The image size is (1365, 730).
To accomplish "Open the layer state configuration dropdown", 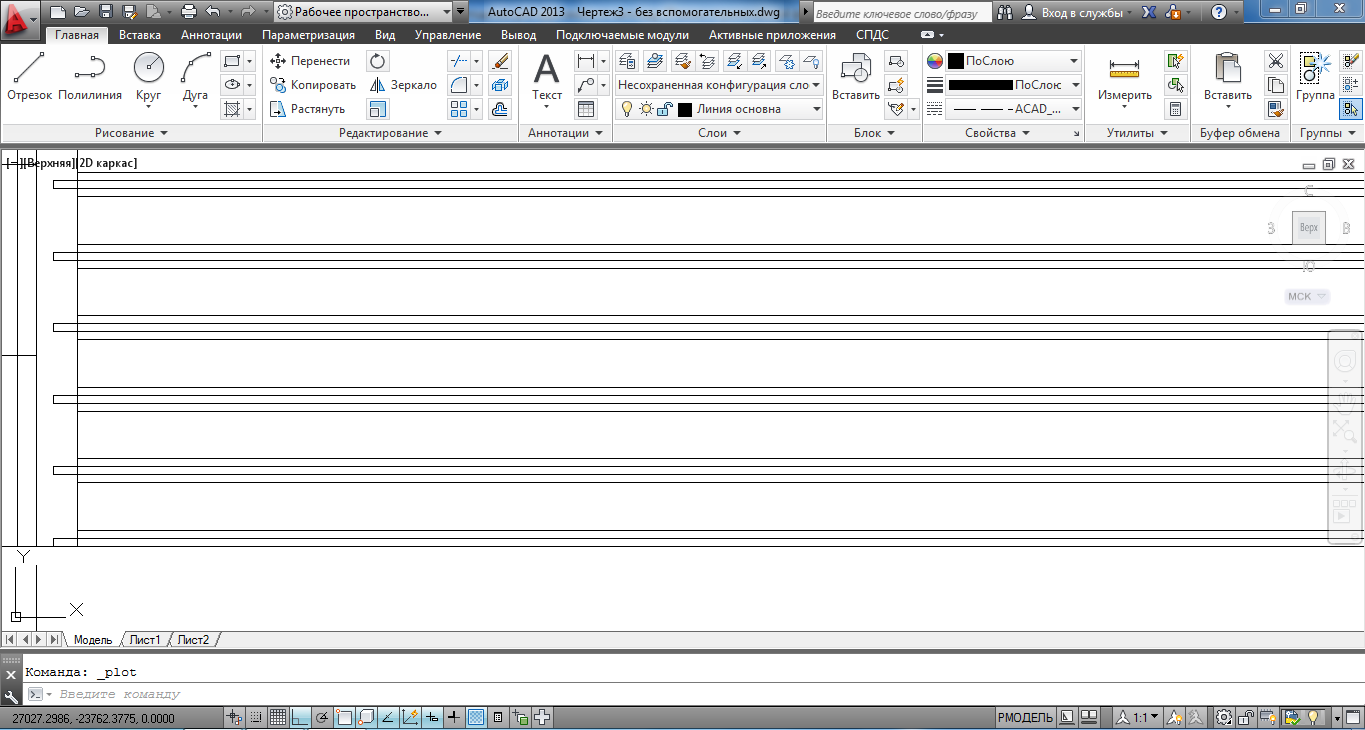I will (719, 85).
